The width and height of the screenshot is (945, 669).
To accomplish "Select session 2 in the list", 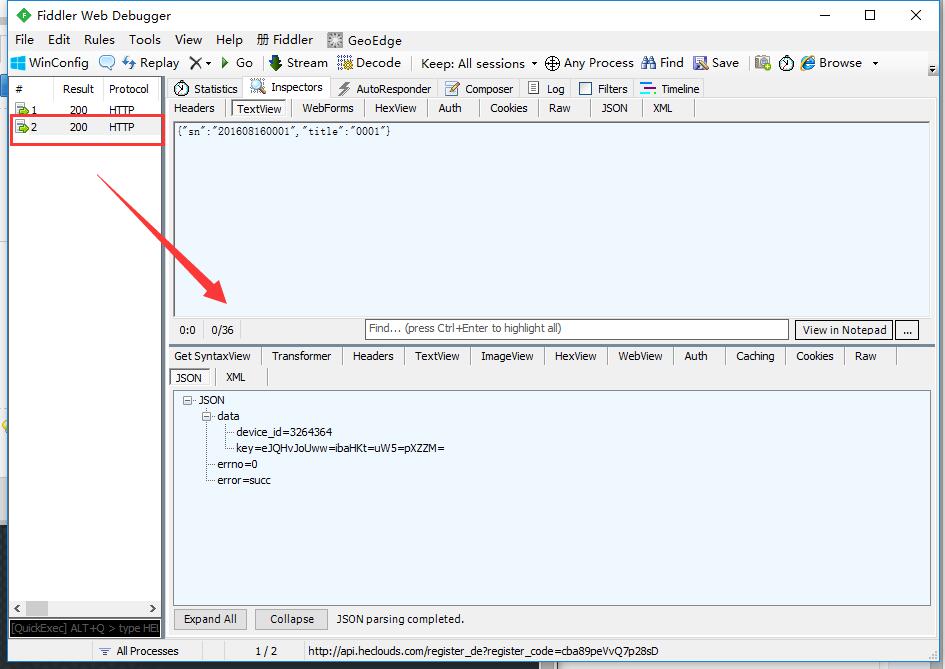I will tap(86, 127).
